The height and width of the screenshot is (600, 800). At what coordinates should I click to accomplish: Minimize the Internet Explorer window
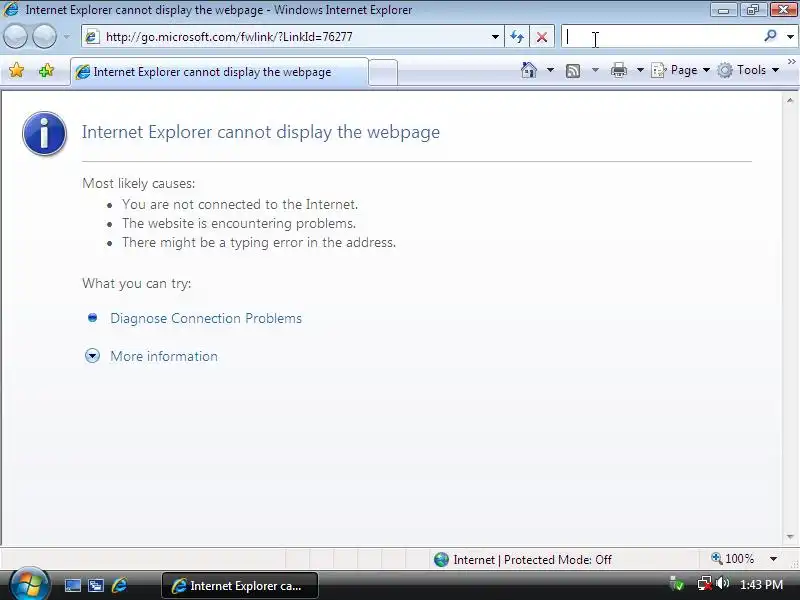[723, 10]
